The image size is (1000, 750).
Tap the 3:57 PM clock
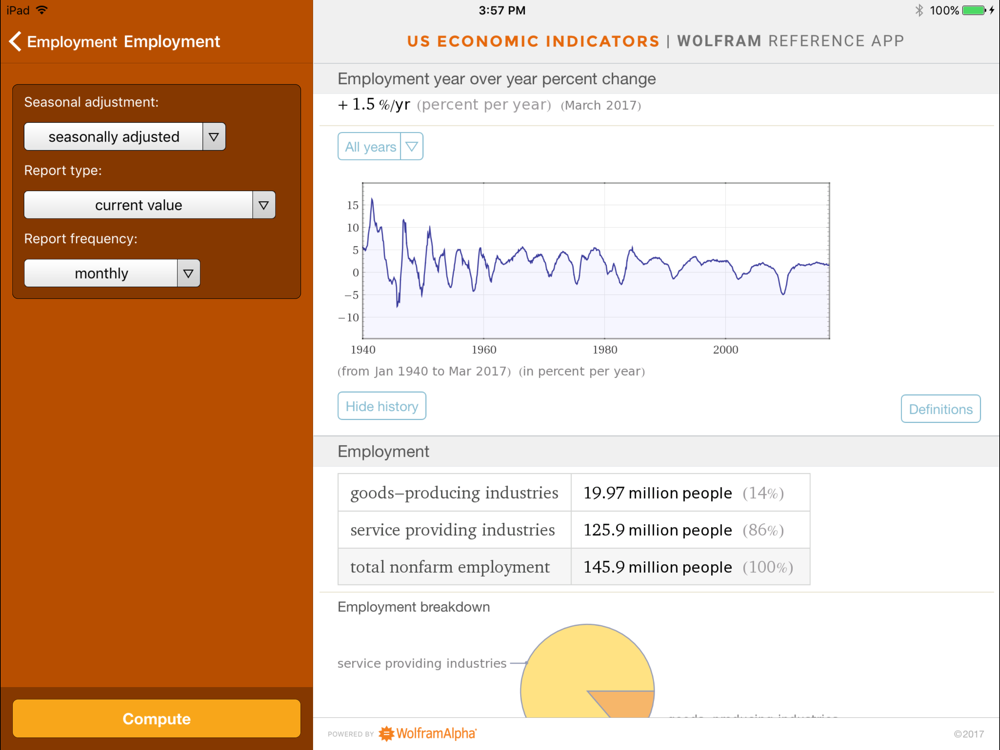[x=502, y=10]
